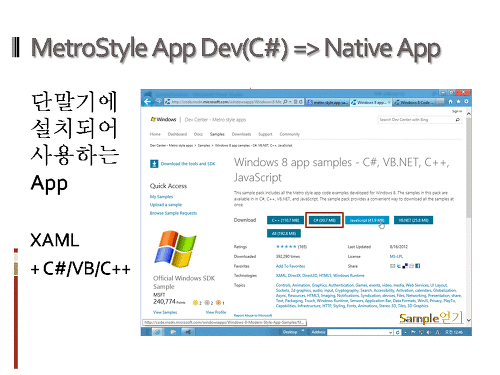
Task: Click the Facebook share icon
Action: [x=418, y=266]
